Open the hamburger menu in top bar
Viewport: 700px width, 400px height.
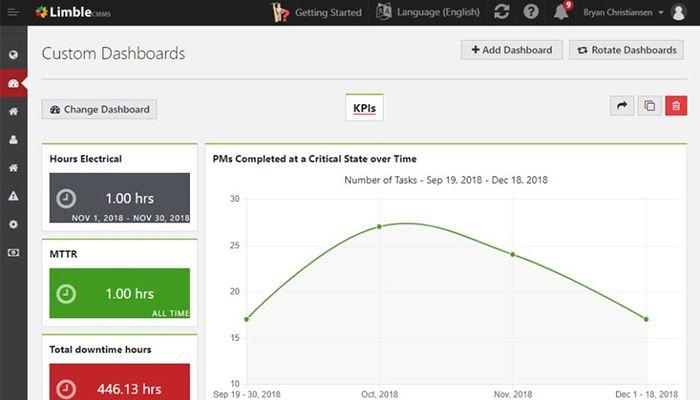click(13, 12)
